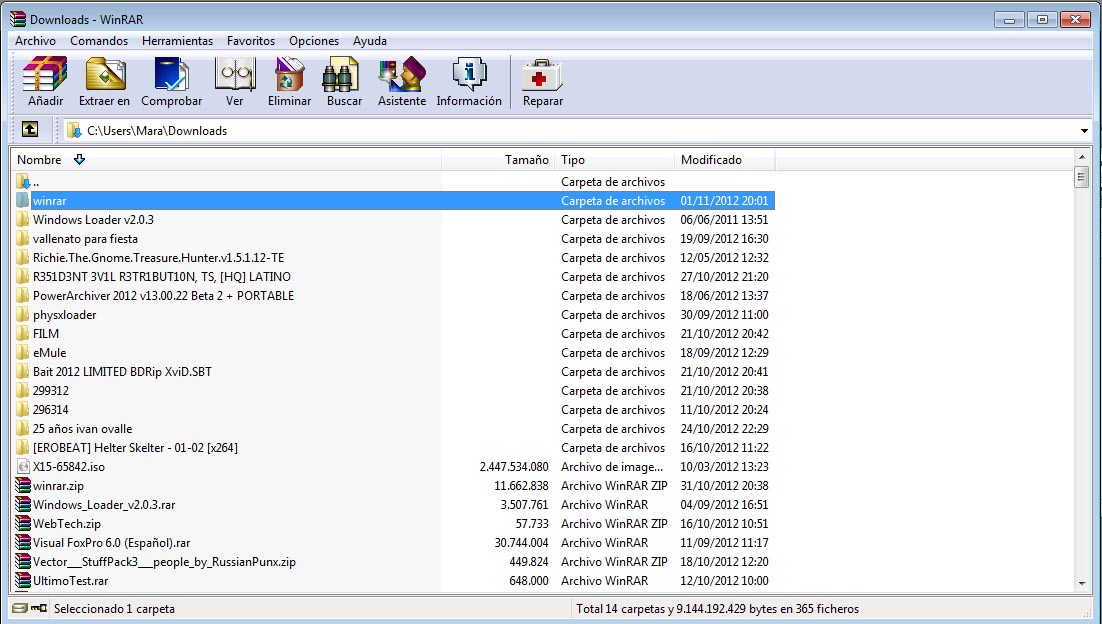
Task: Select 'vallenato para fiesta' folder name
Action: pyautogui.click(x=85, y=239)
